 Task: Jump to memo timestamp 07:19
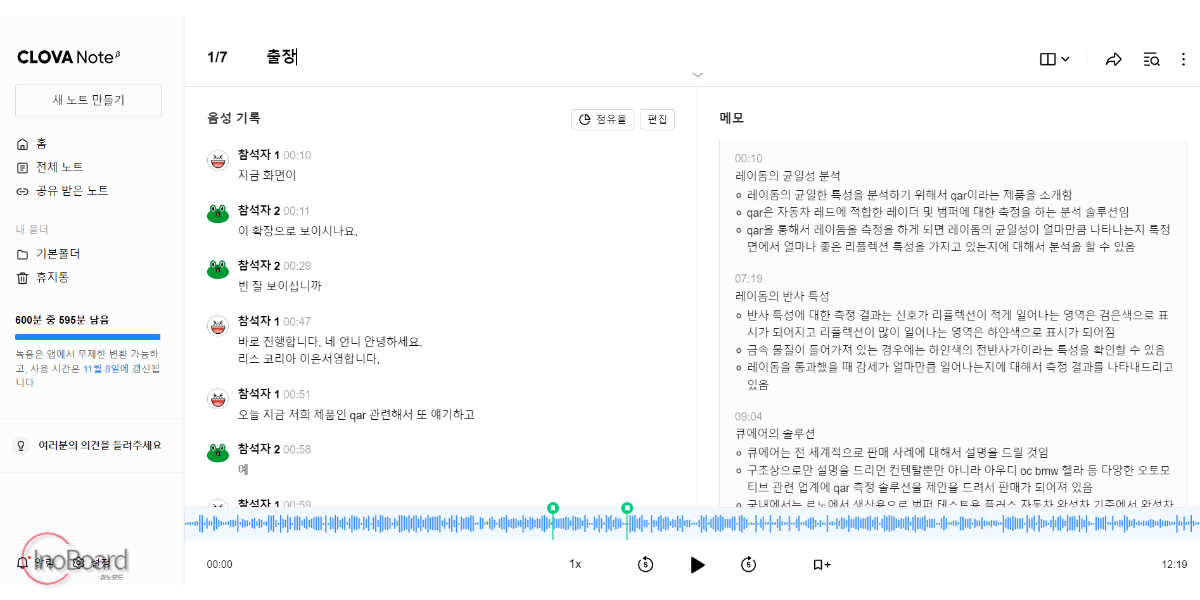click(x=748, y=279)
